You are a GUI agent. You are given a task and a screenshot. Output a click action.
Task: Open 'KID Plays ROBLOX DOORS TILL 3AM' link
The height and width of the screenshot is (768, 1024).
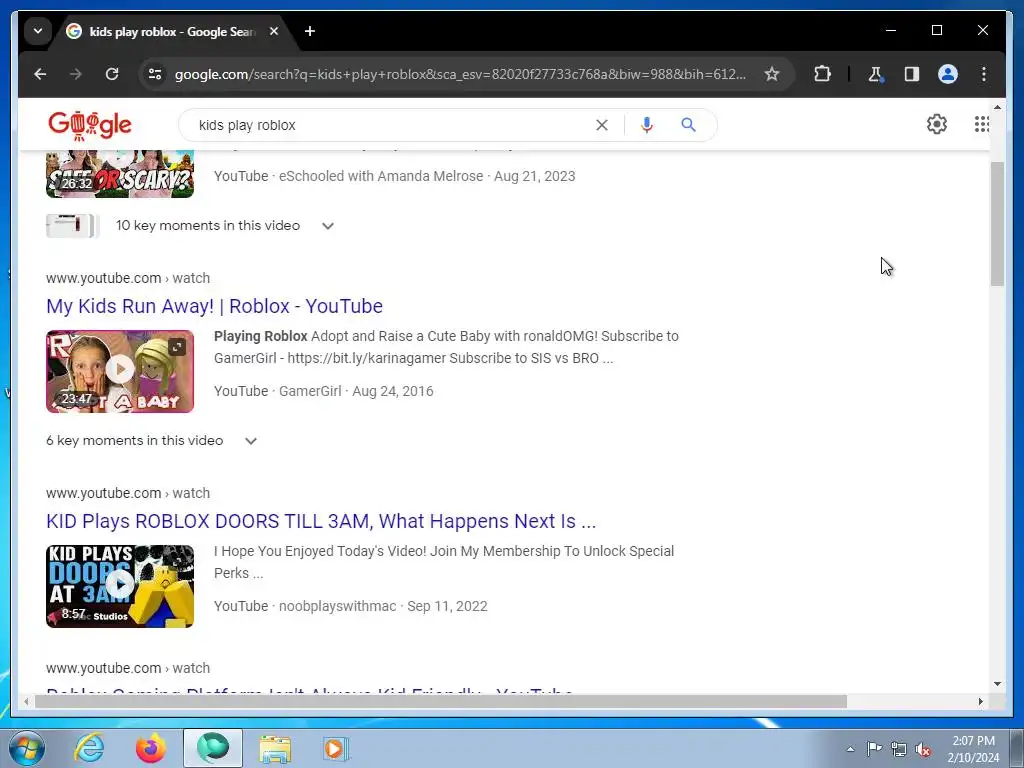321,521
